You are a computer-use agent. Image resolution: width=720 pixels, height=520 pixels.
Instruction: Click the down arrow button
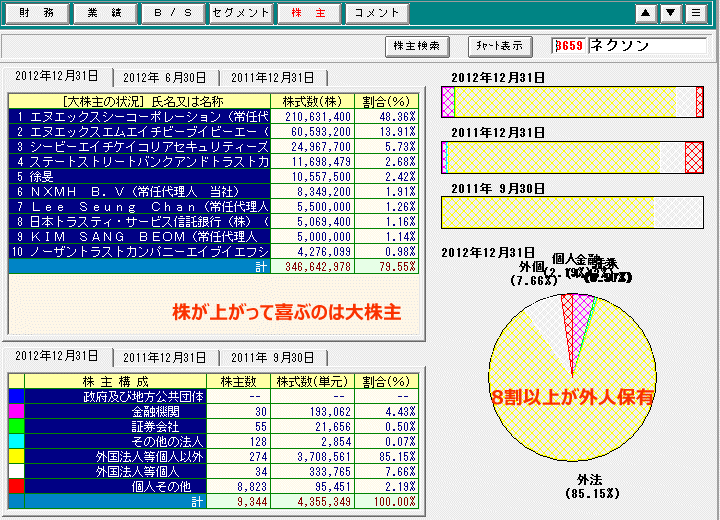(x=671, y=13)
